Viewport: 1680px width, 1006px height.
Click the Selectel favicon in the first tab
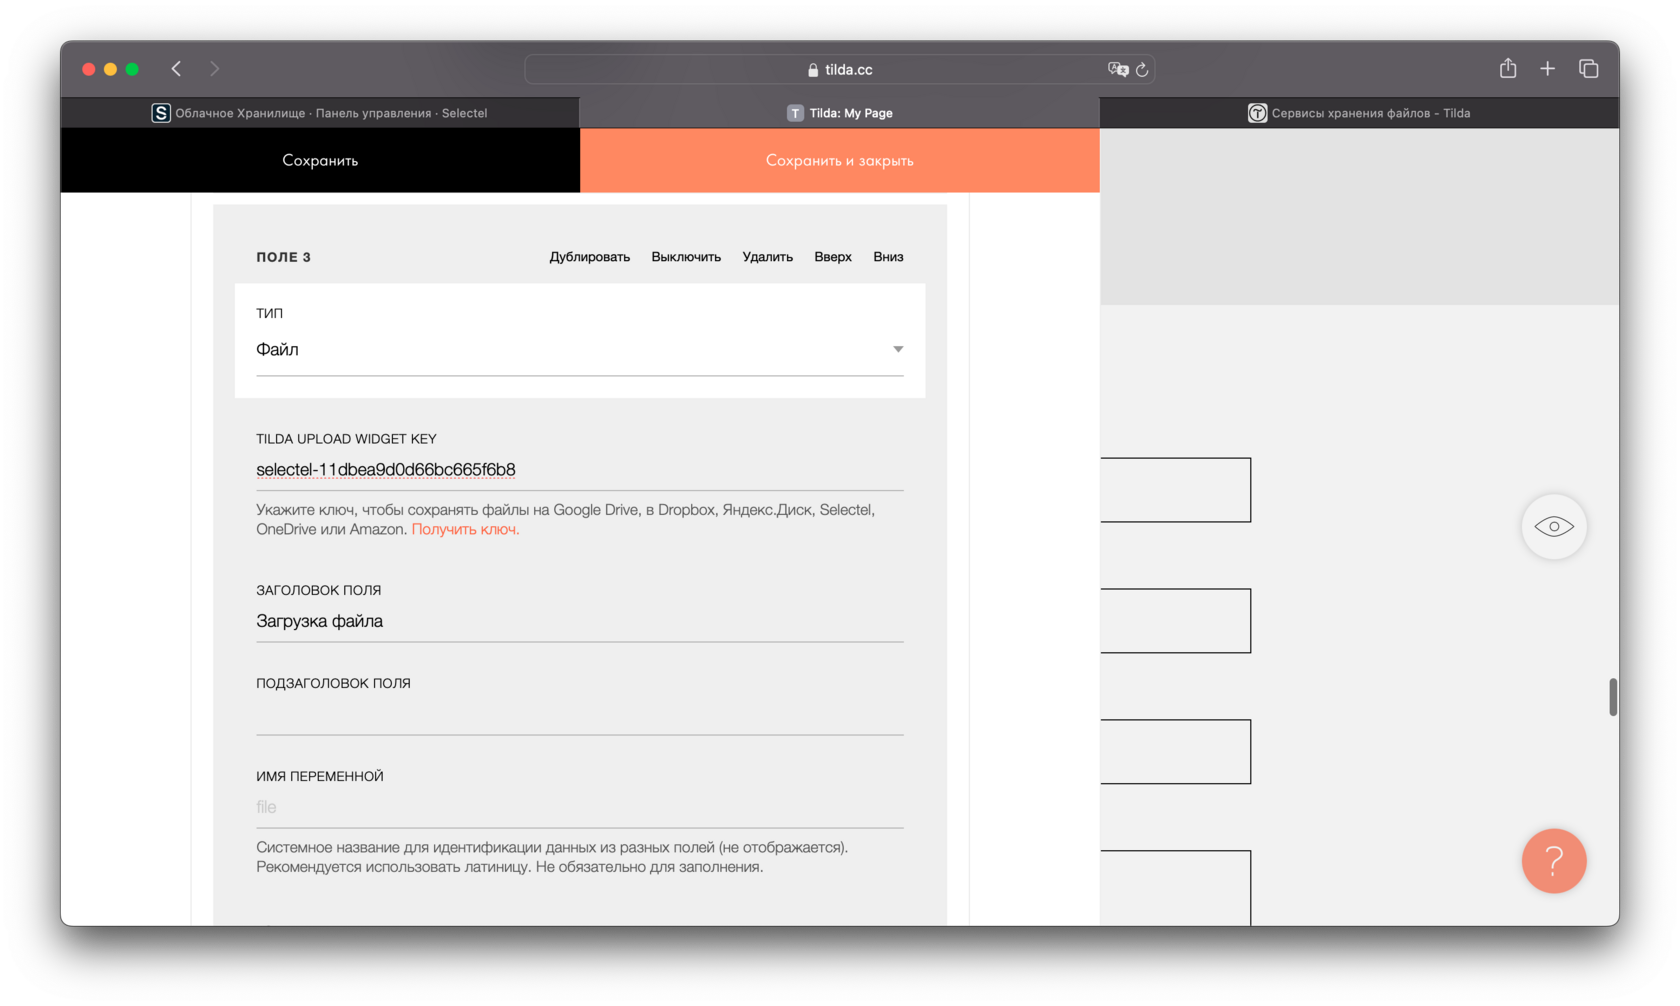160,113
